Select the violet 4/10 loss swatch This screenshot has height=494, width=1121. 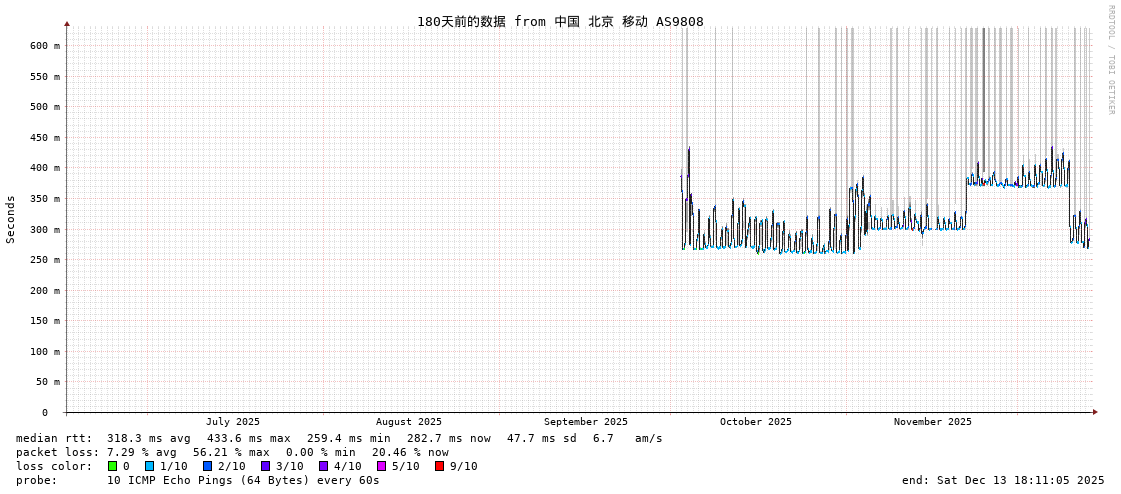pos(323,466)
